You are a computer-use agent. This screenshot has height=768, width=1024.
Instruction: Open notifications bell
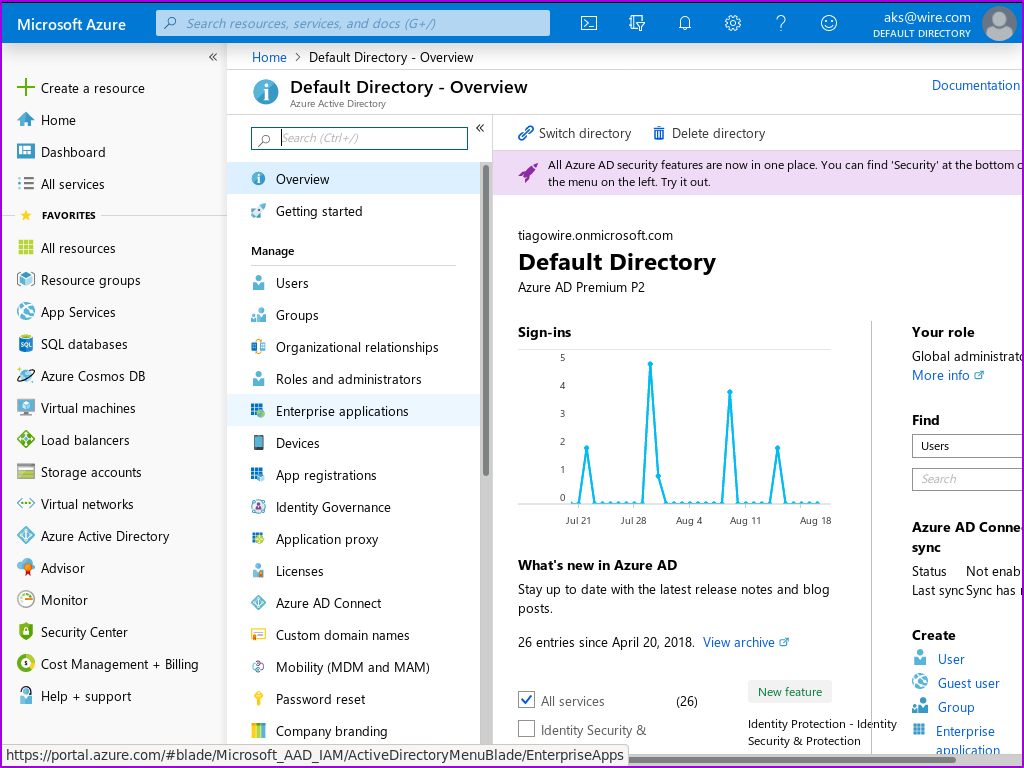pyautogui.click(x=684, y=24)
